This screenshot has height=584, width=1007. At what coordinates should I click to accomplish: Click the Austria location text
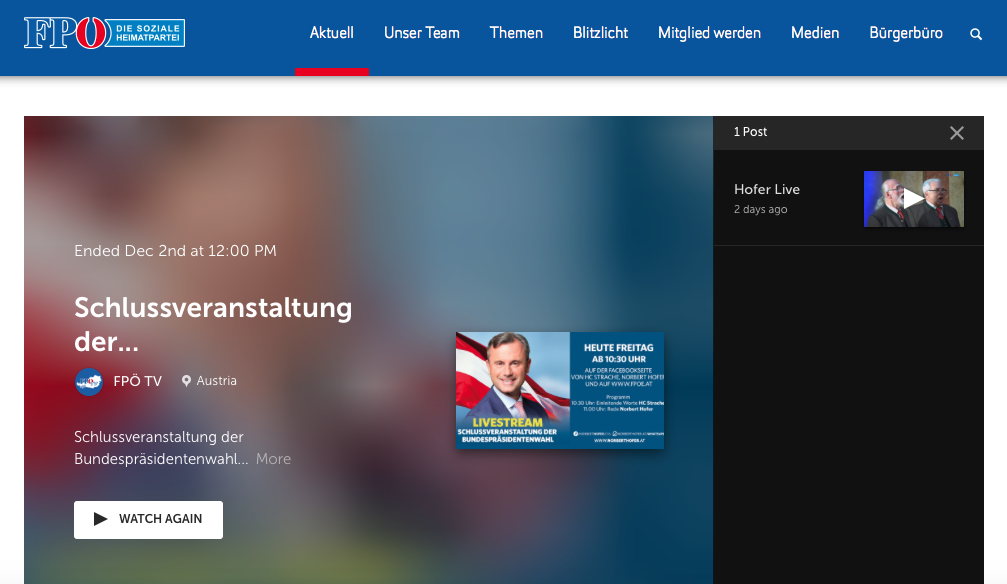click(216, 381)
